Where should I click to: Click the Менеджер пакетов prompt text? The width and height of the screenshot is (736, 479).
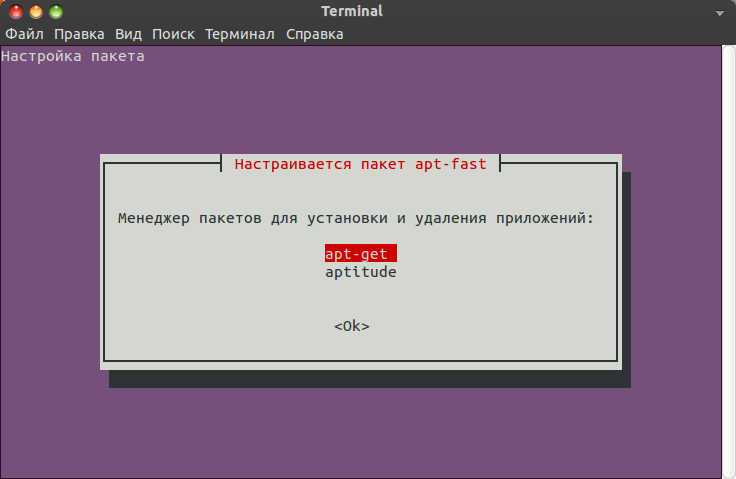356,218
